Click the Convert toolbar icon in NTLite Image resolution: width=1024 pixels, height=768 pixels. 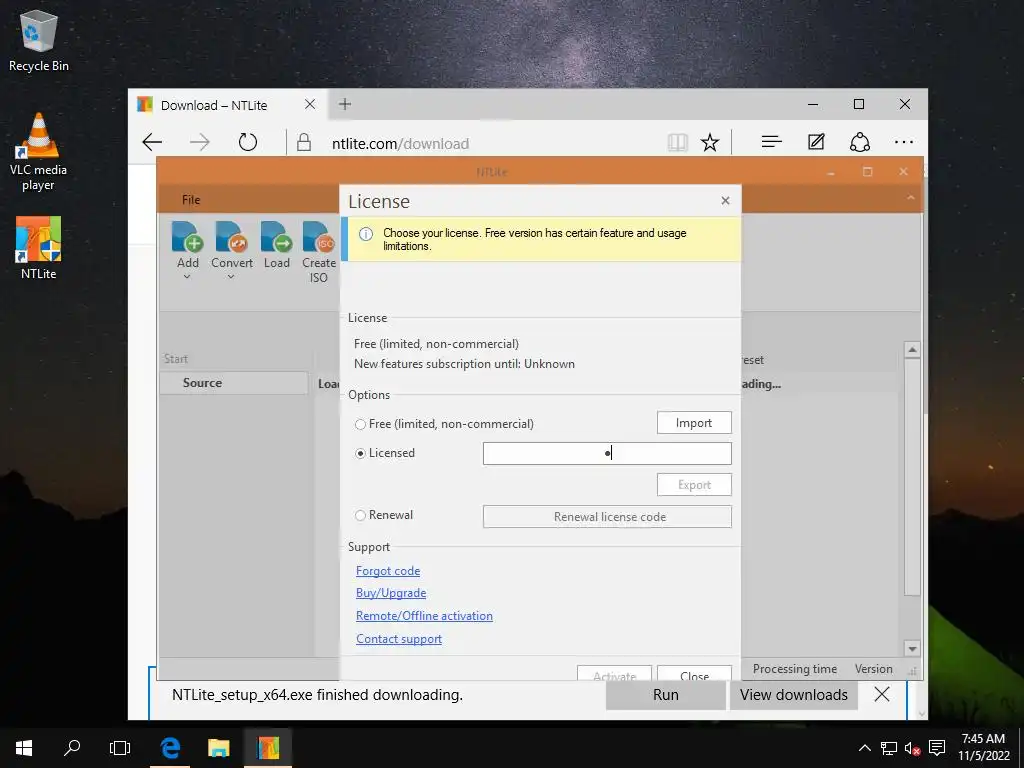[231, 238]
